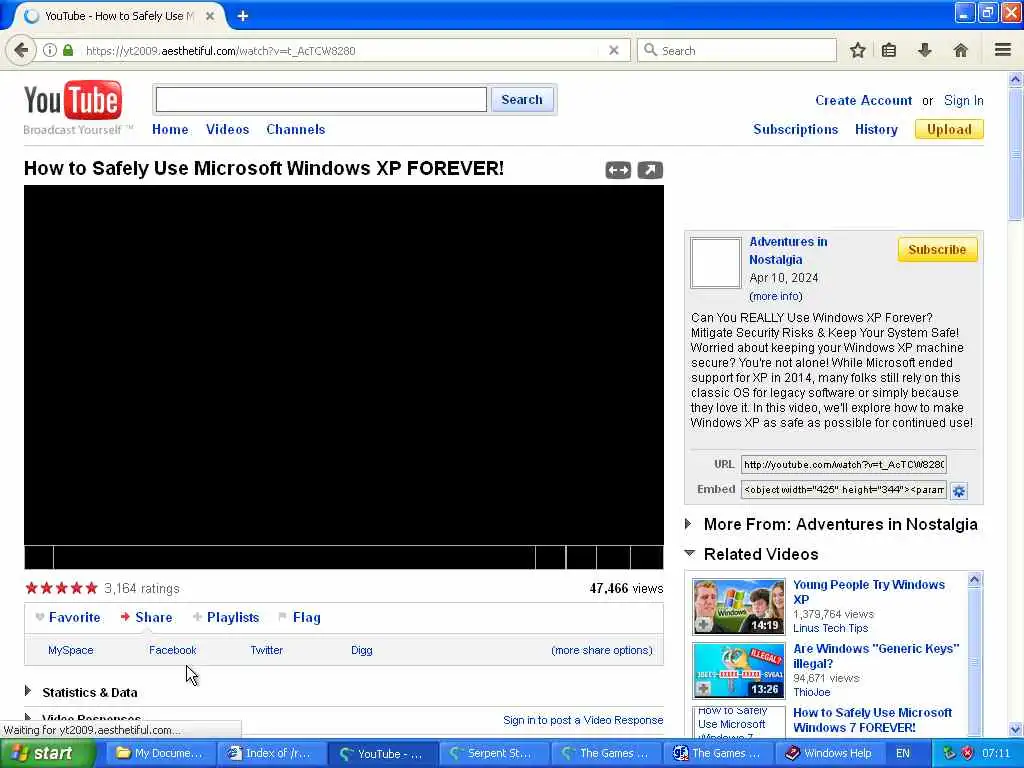Open Adventures in Nostalgia channel link
1024x768 pixels.
(x=788, y=251)
